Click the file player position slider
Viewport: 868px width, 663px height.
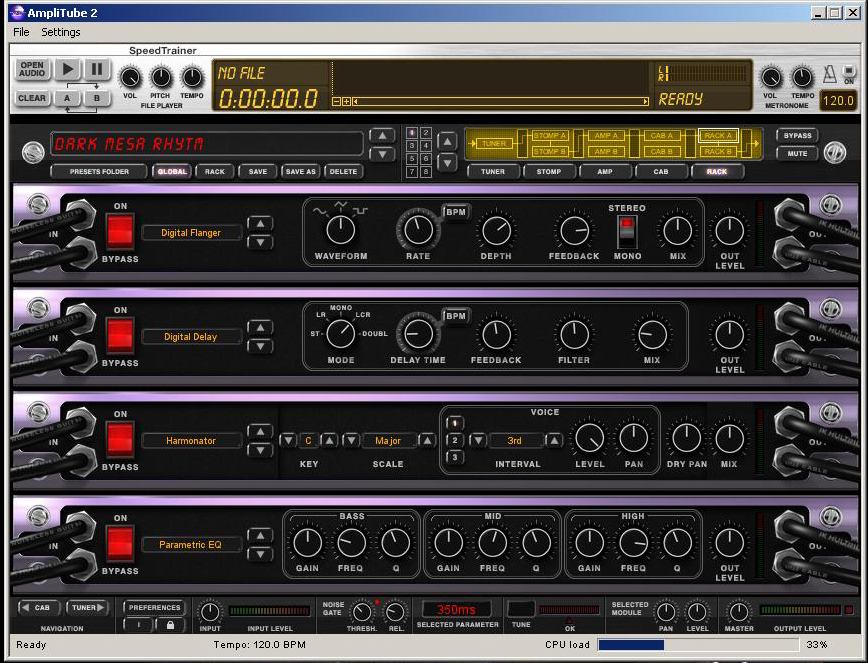click(x=500, y=101)
